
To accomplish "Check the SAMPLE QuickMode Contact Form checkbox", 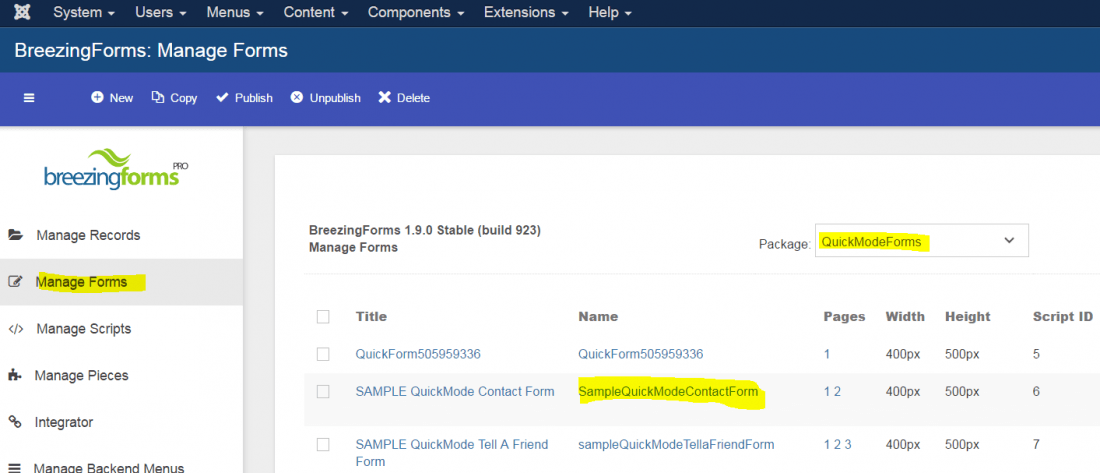I will click(323, 392).
